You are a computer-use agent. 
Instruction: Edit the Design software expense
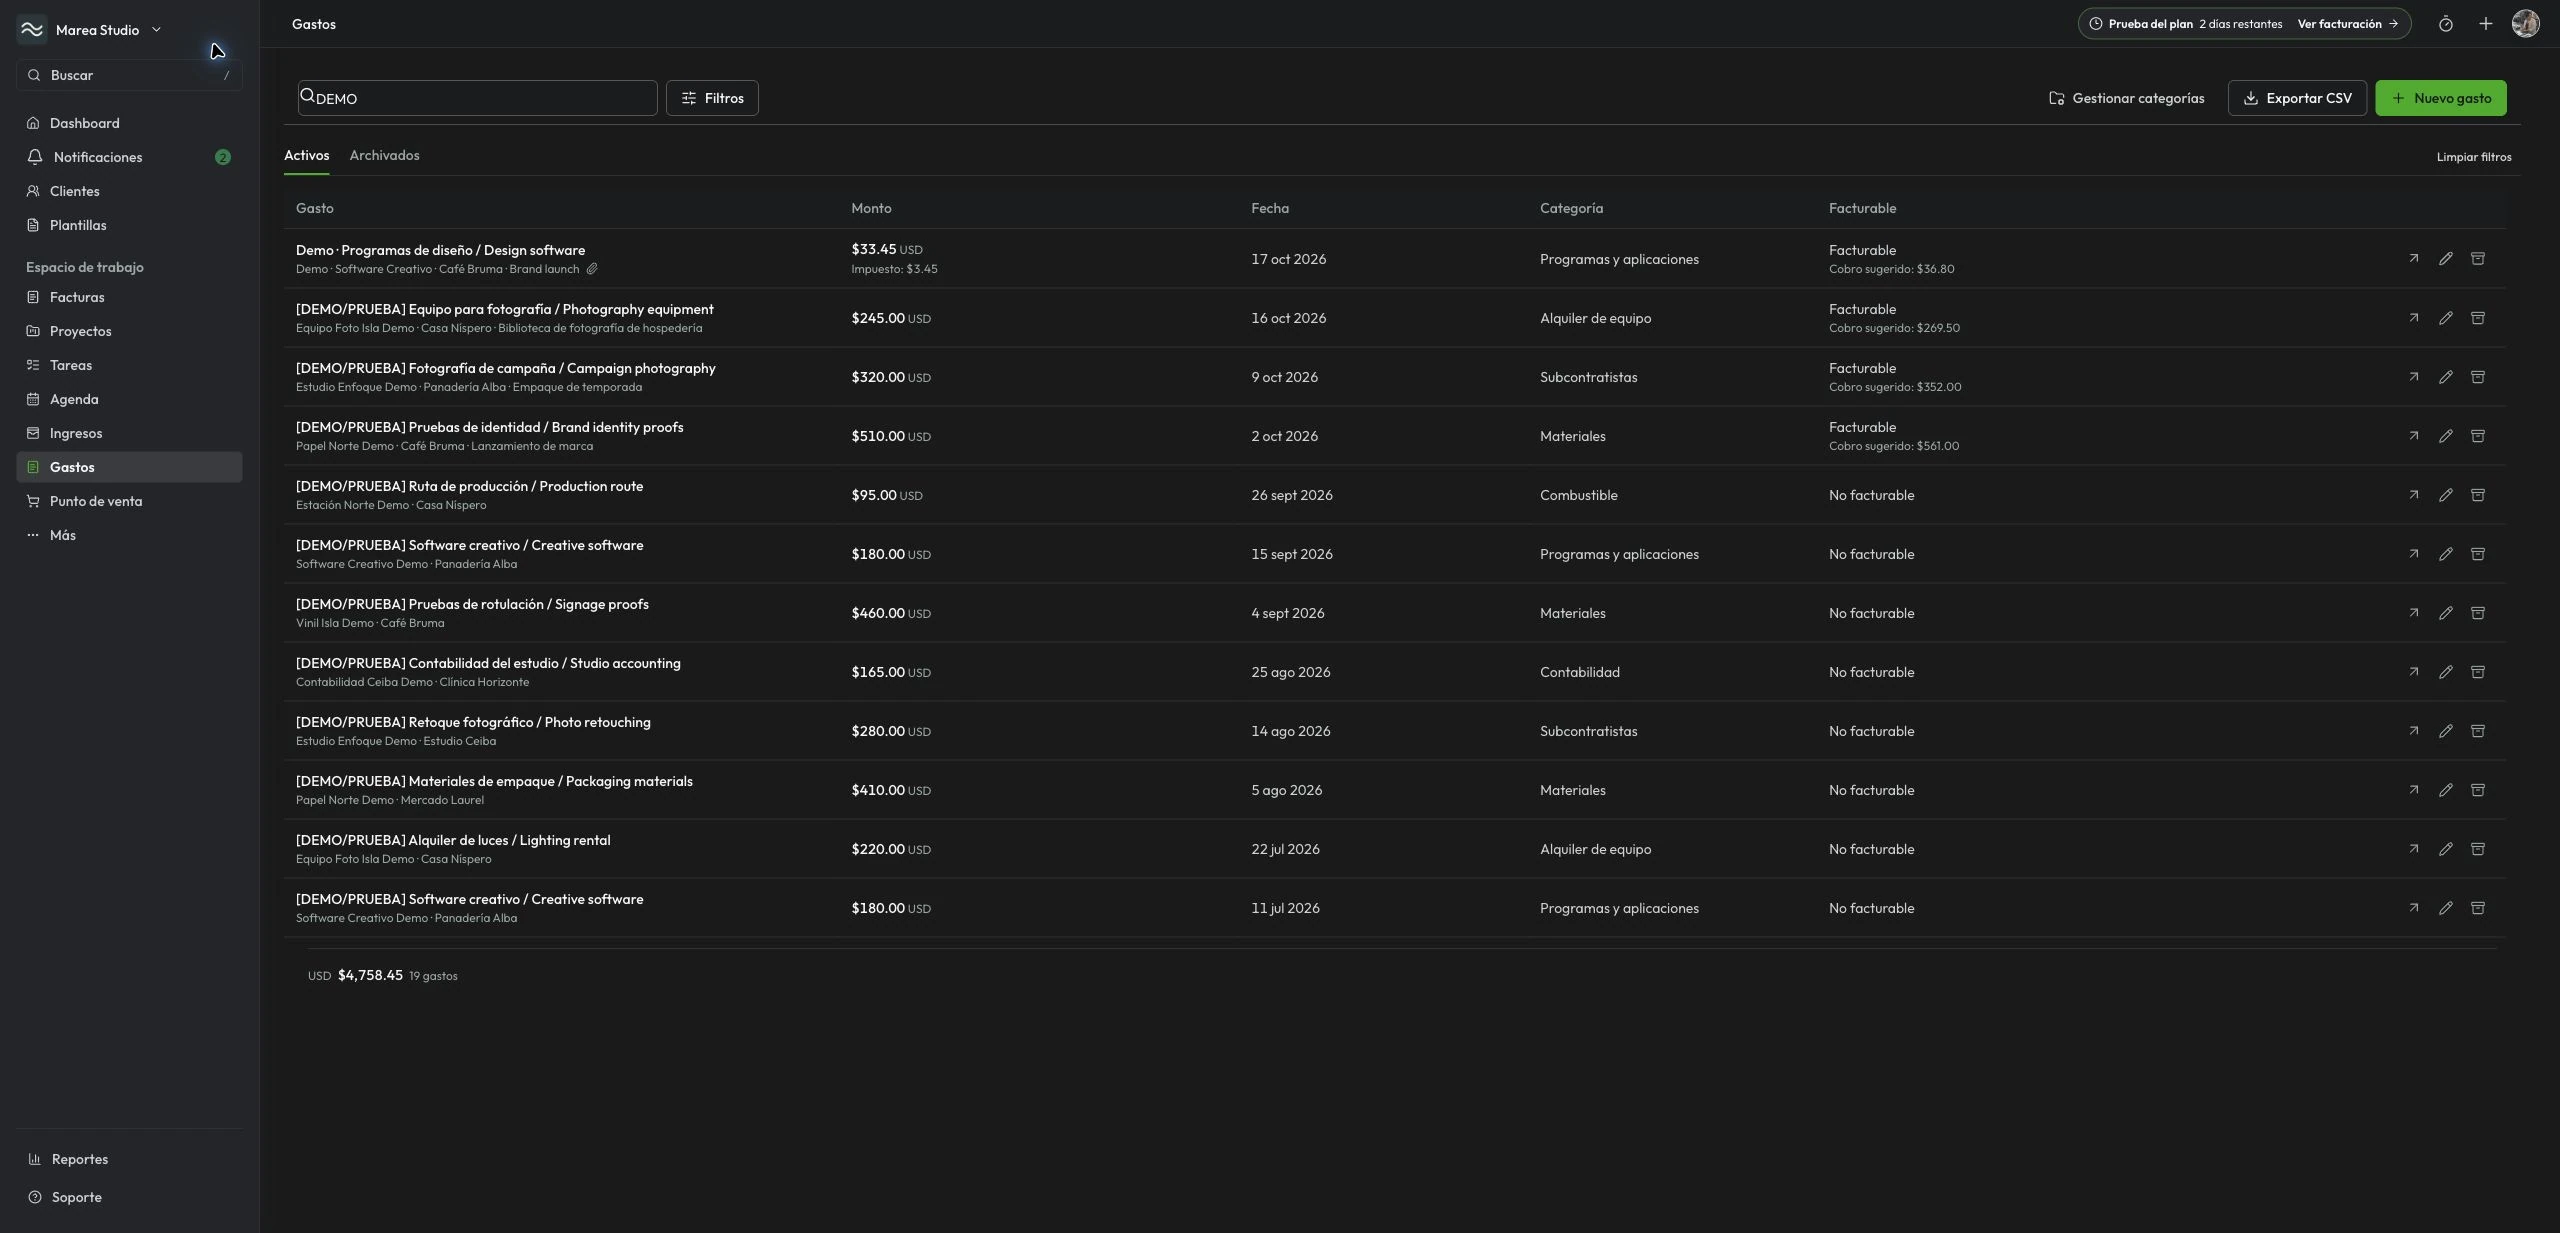pyautogui.click(x=2445, y=259)
